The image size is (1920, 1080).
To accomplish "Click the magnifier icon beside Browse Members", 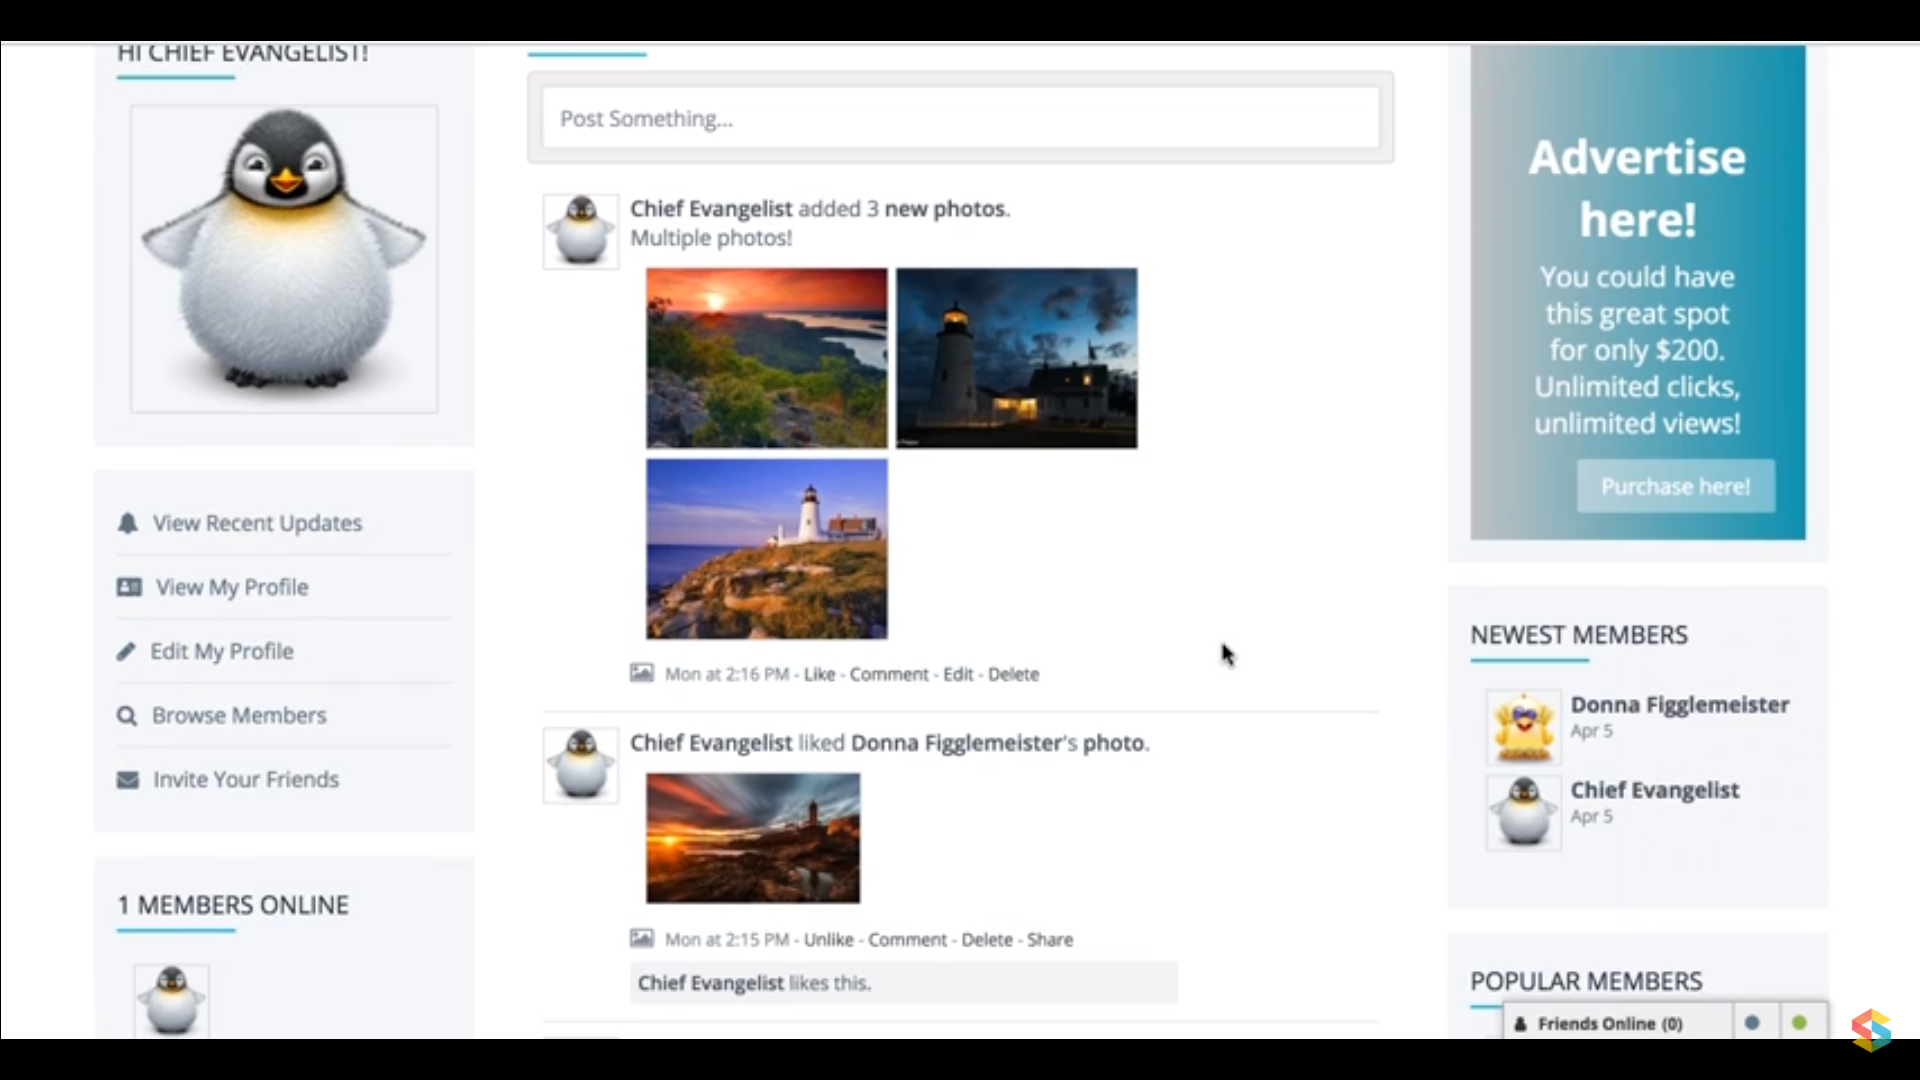I will (x=127, y=716).
